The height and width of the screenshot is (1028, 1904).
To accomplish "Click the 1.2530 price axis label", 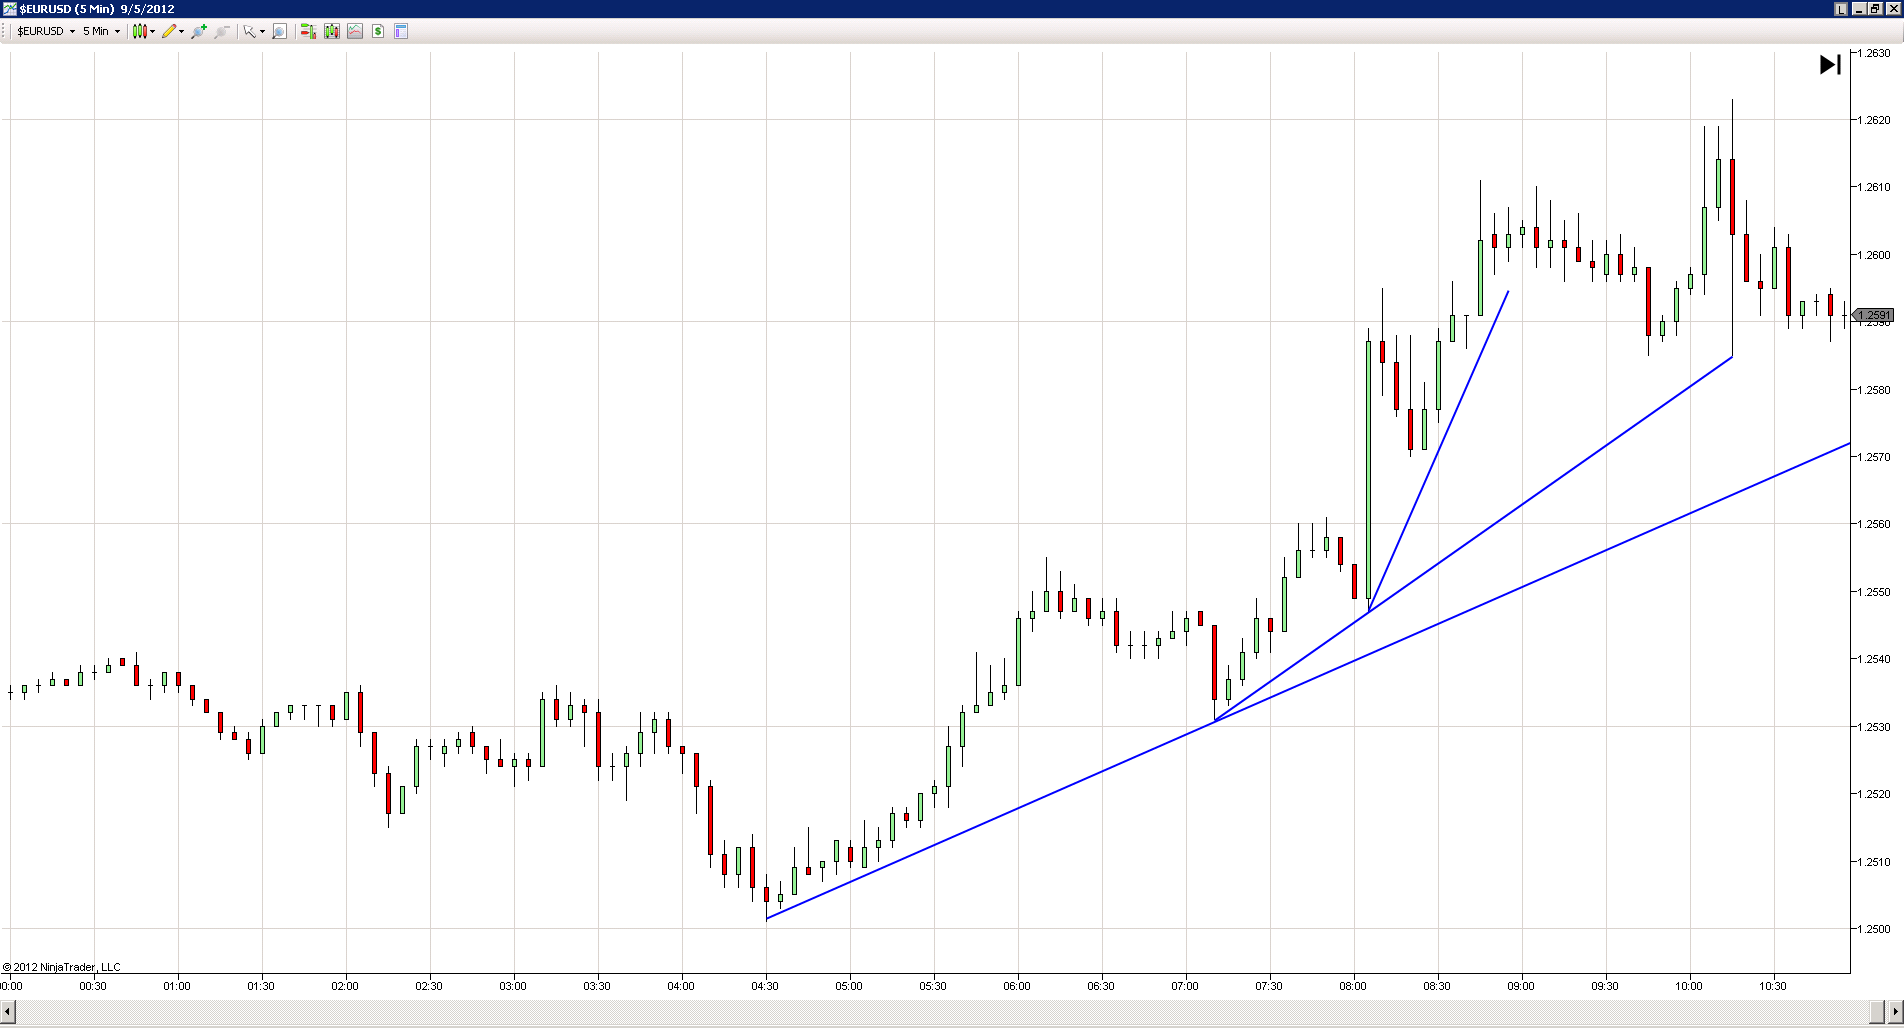I will [1875, 727].
